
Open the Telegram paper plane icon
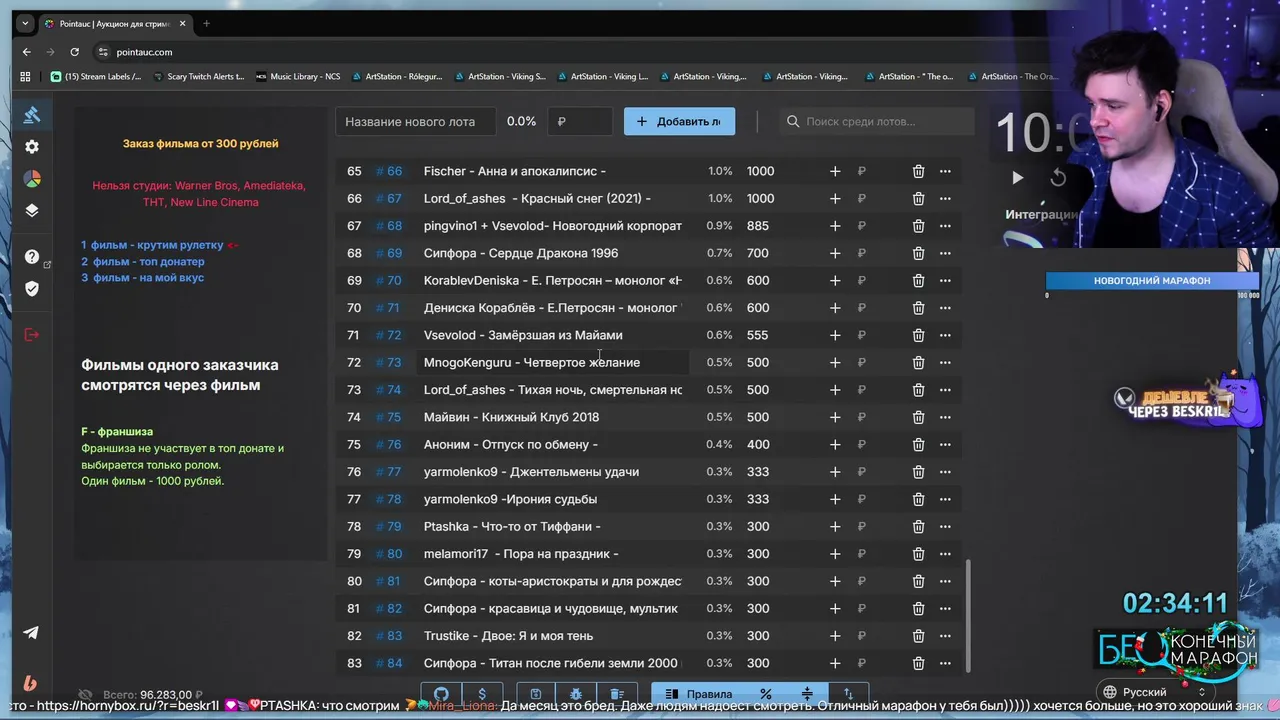click(31, 632)
